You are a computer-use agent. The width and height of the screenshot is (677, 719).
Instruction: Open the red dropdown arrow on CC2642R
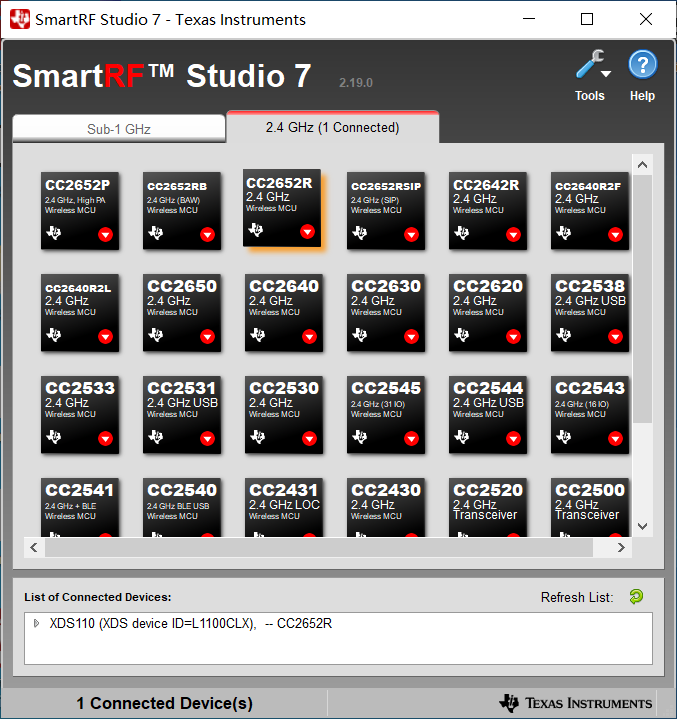[x=513, y=234]
